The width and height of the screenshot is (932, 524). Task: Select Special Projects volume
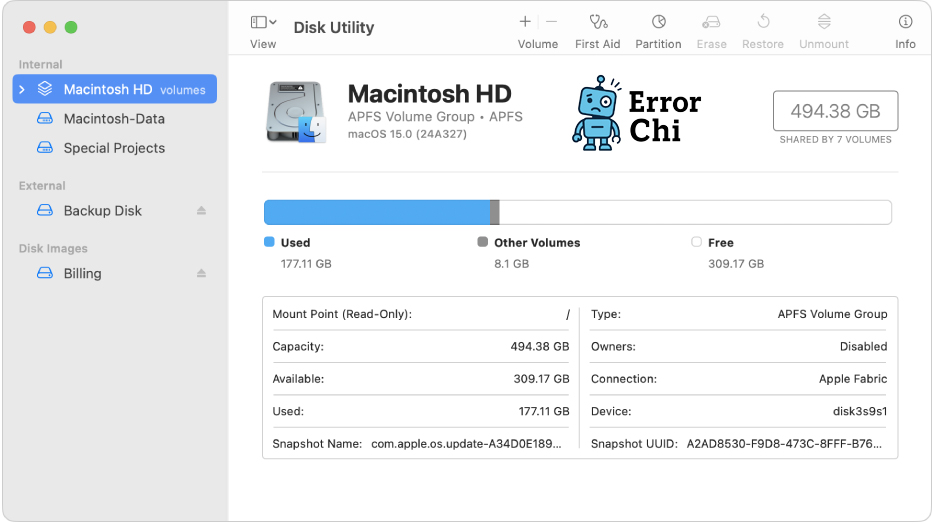(115, 148)
